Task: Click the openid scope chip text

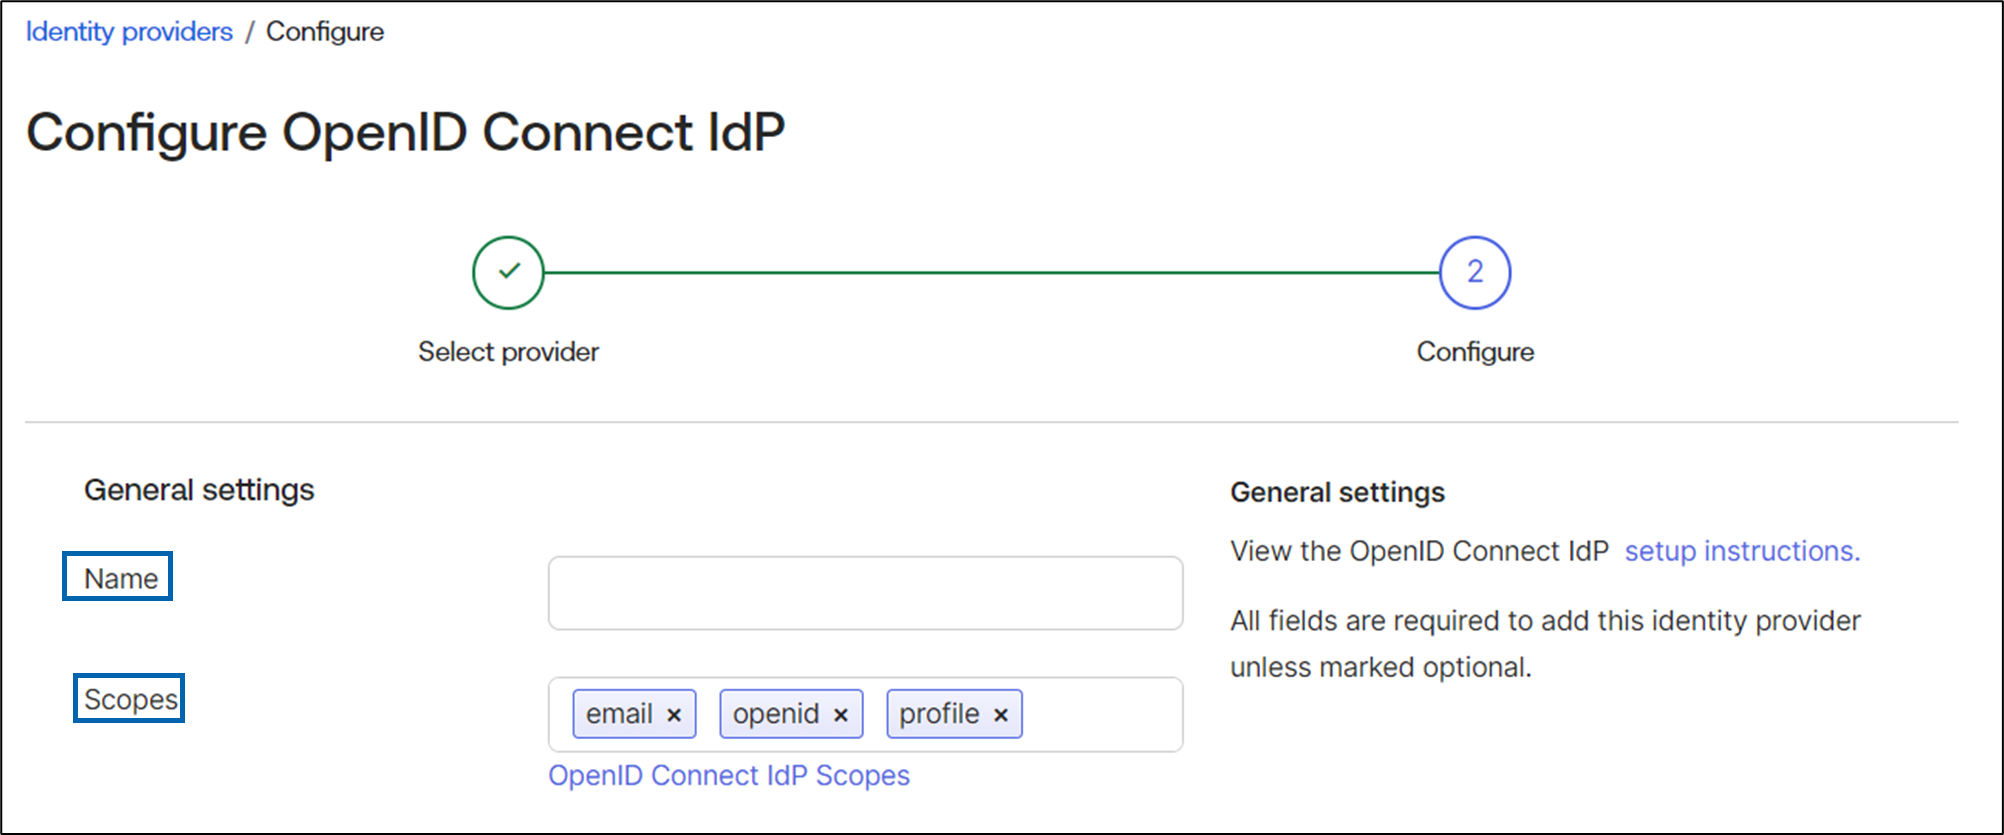Action: [776, 714]
